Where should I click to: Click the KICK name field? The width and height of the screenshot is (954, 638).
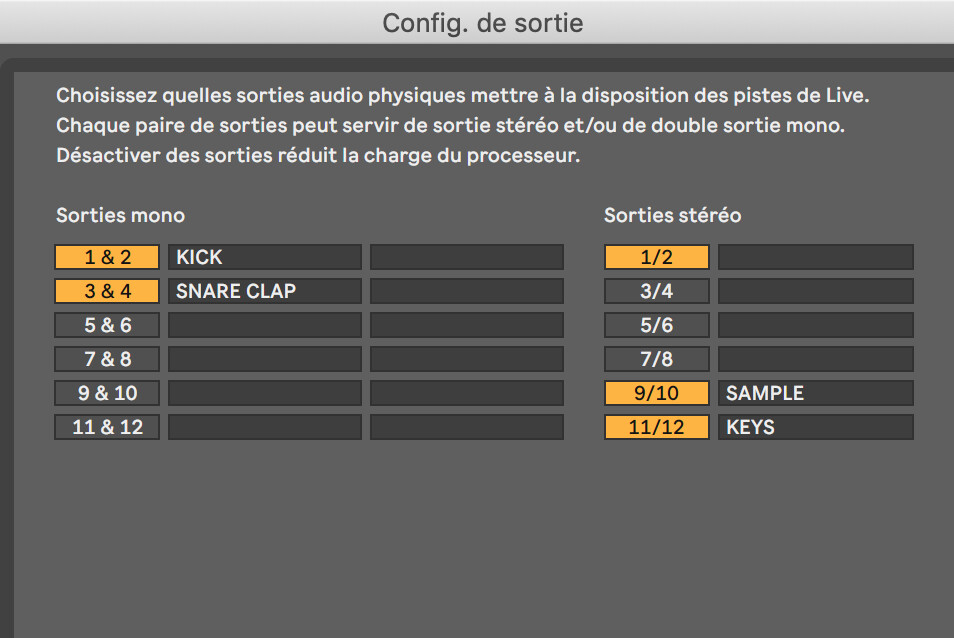[264, 257]
